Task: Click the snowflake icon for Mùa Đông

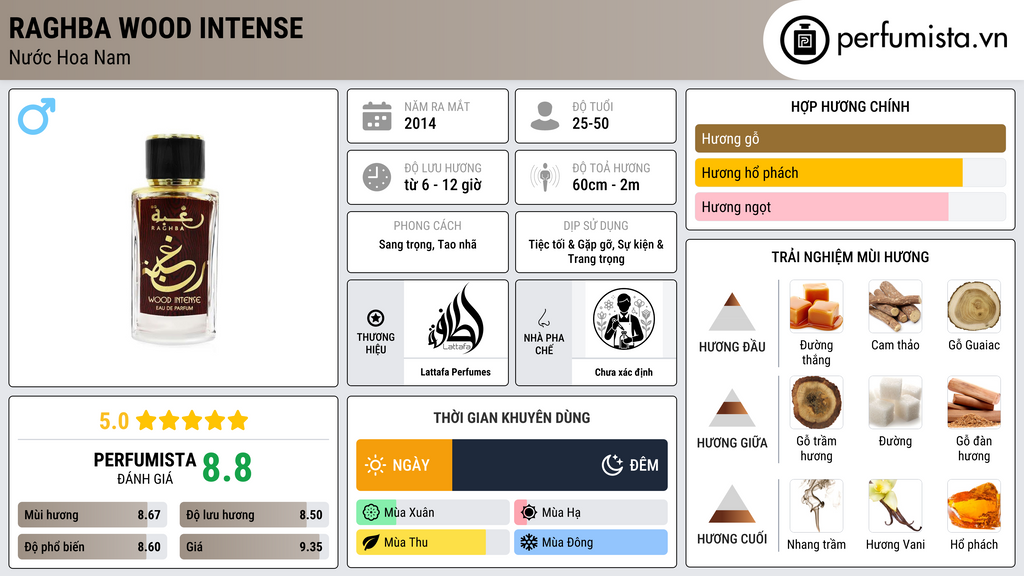Action: 529,543
